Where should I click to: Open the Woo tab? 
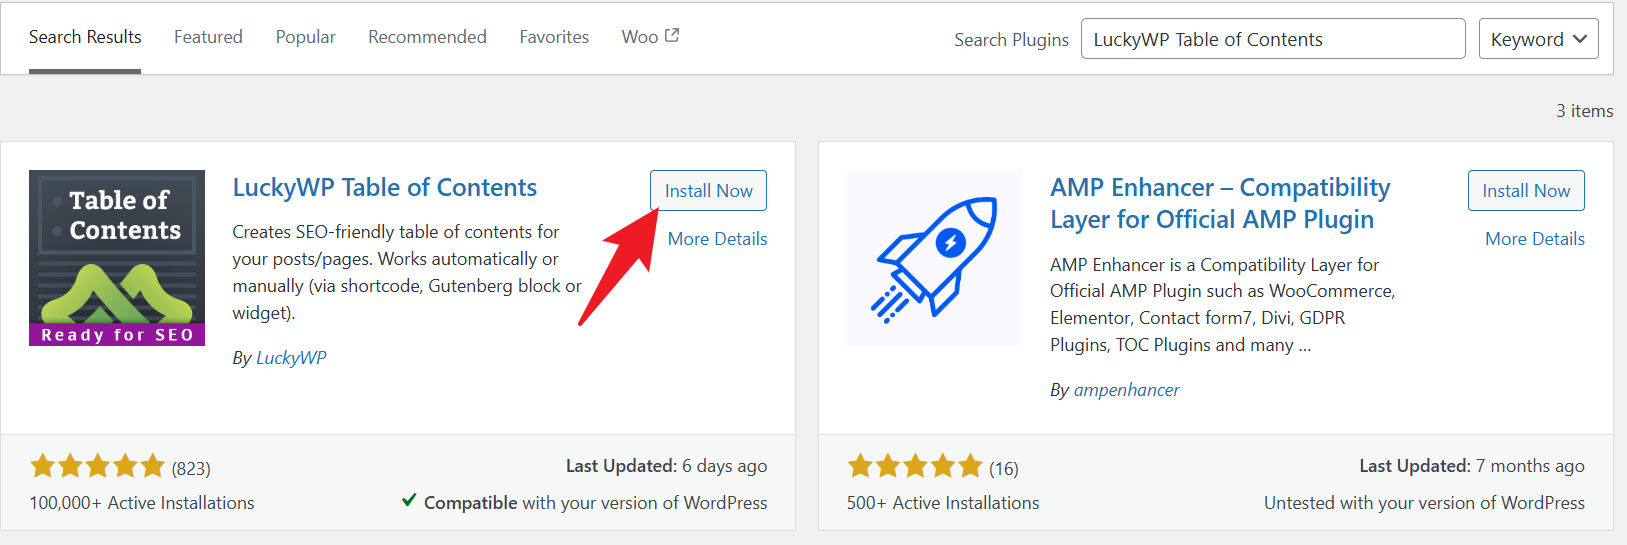tap(640, 37)
